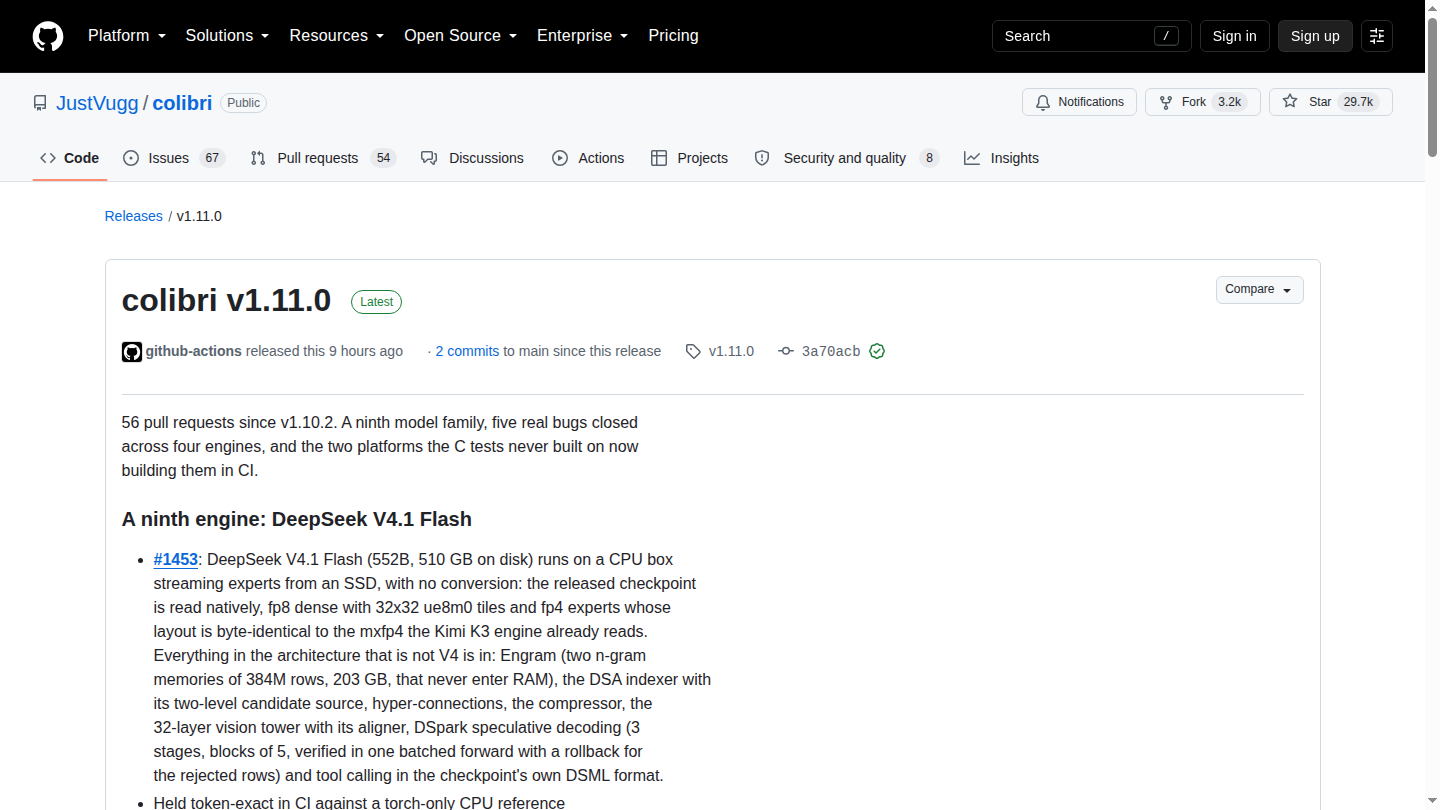Click the commit icon beside 3a70acb
This screenshot has width=1440, height=810.
pyautogui.click(x=786, y=351)
